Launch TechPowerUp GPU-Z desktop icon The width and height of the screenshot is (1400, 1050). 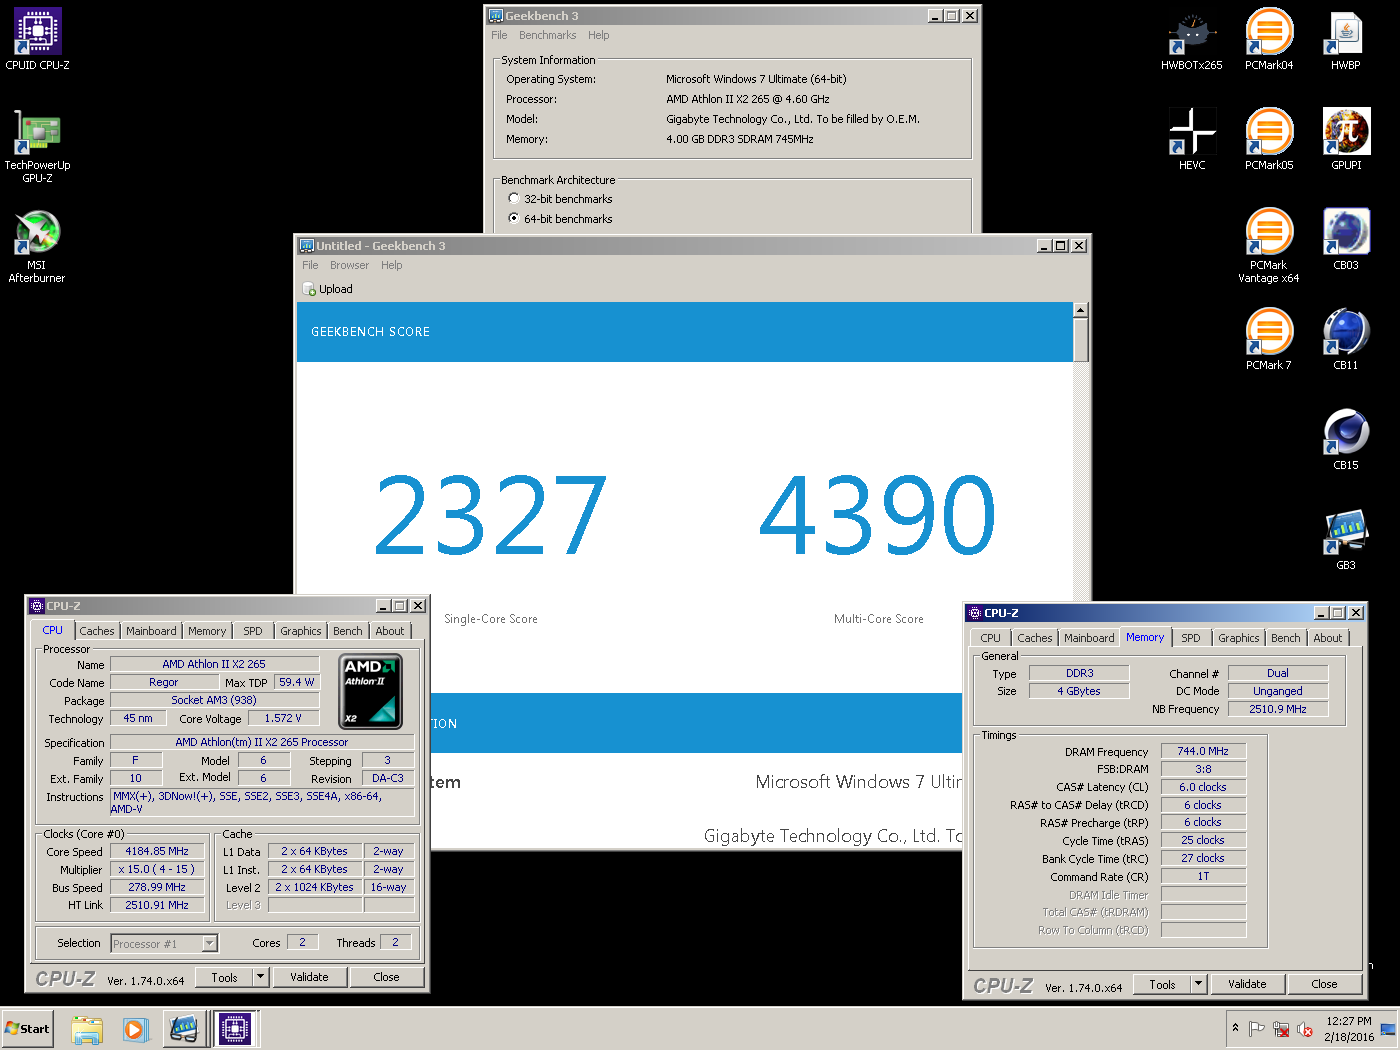(x=38, y=145)
